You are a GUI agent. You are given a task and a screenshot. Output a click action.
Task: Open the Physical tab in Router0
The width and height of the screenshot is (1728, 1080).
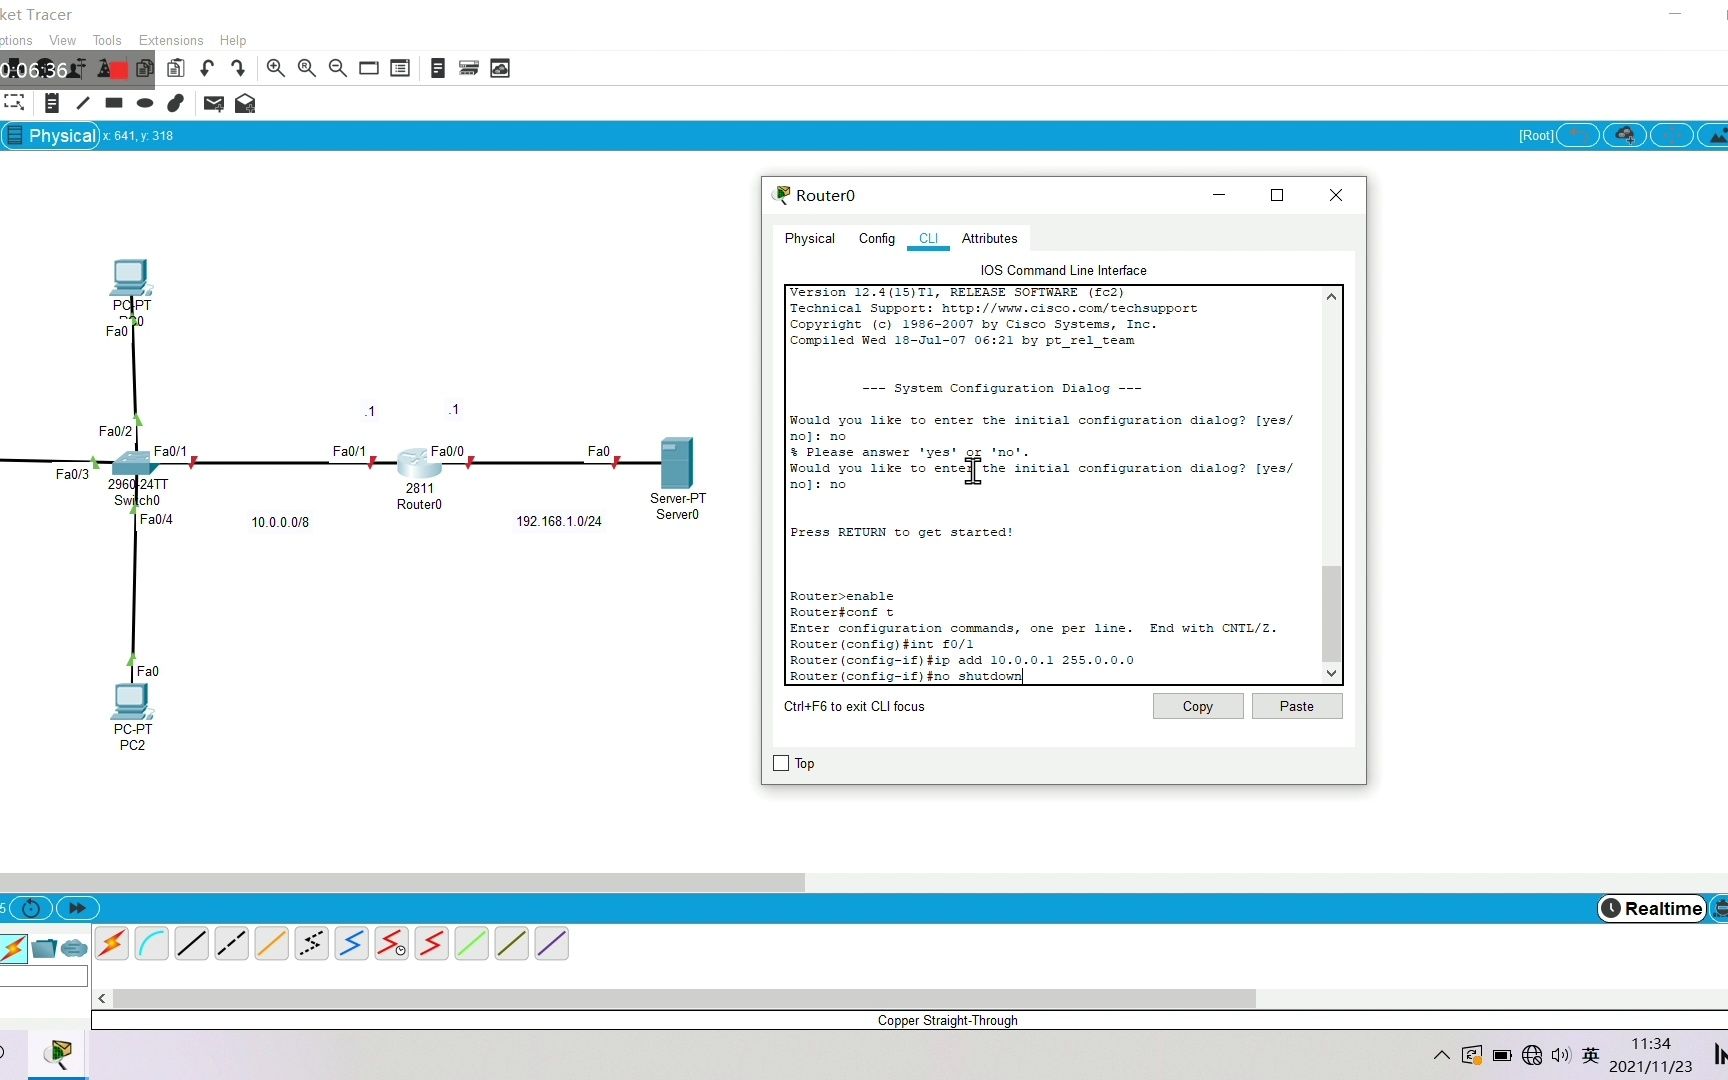click(809, 238)
